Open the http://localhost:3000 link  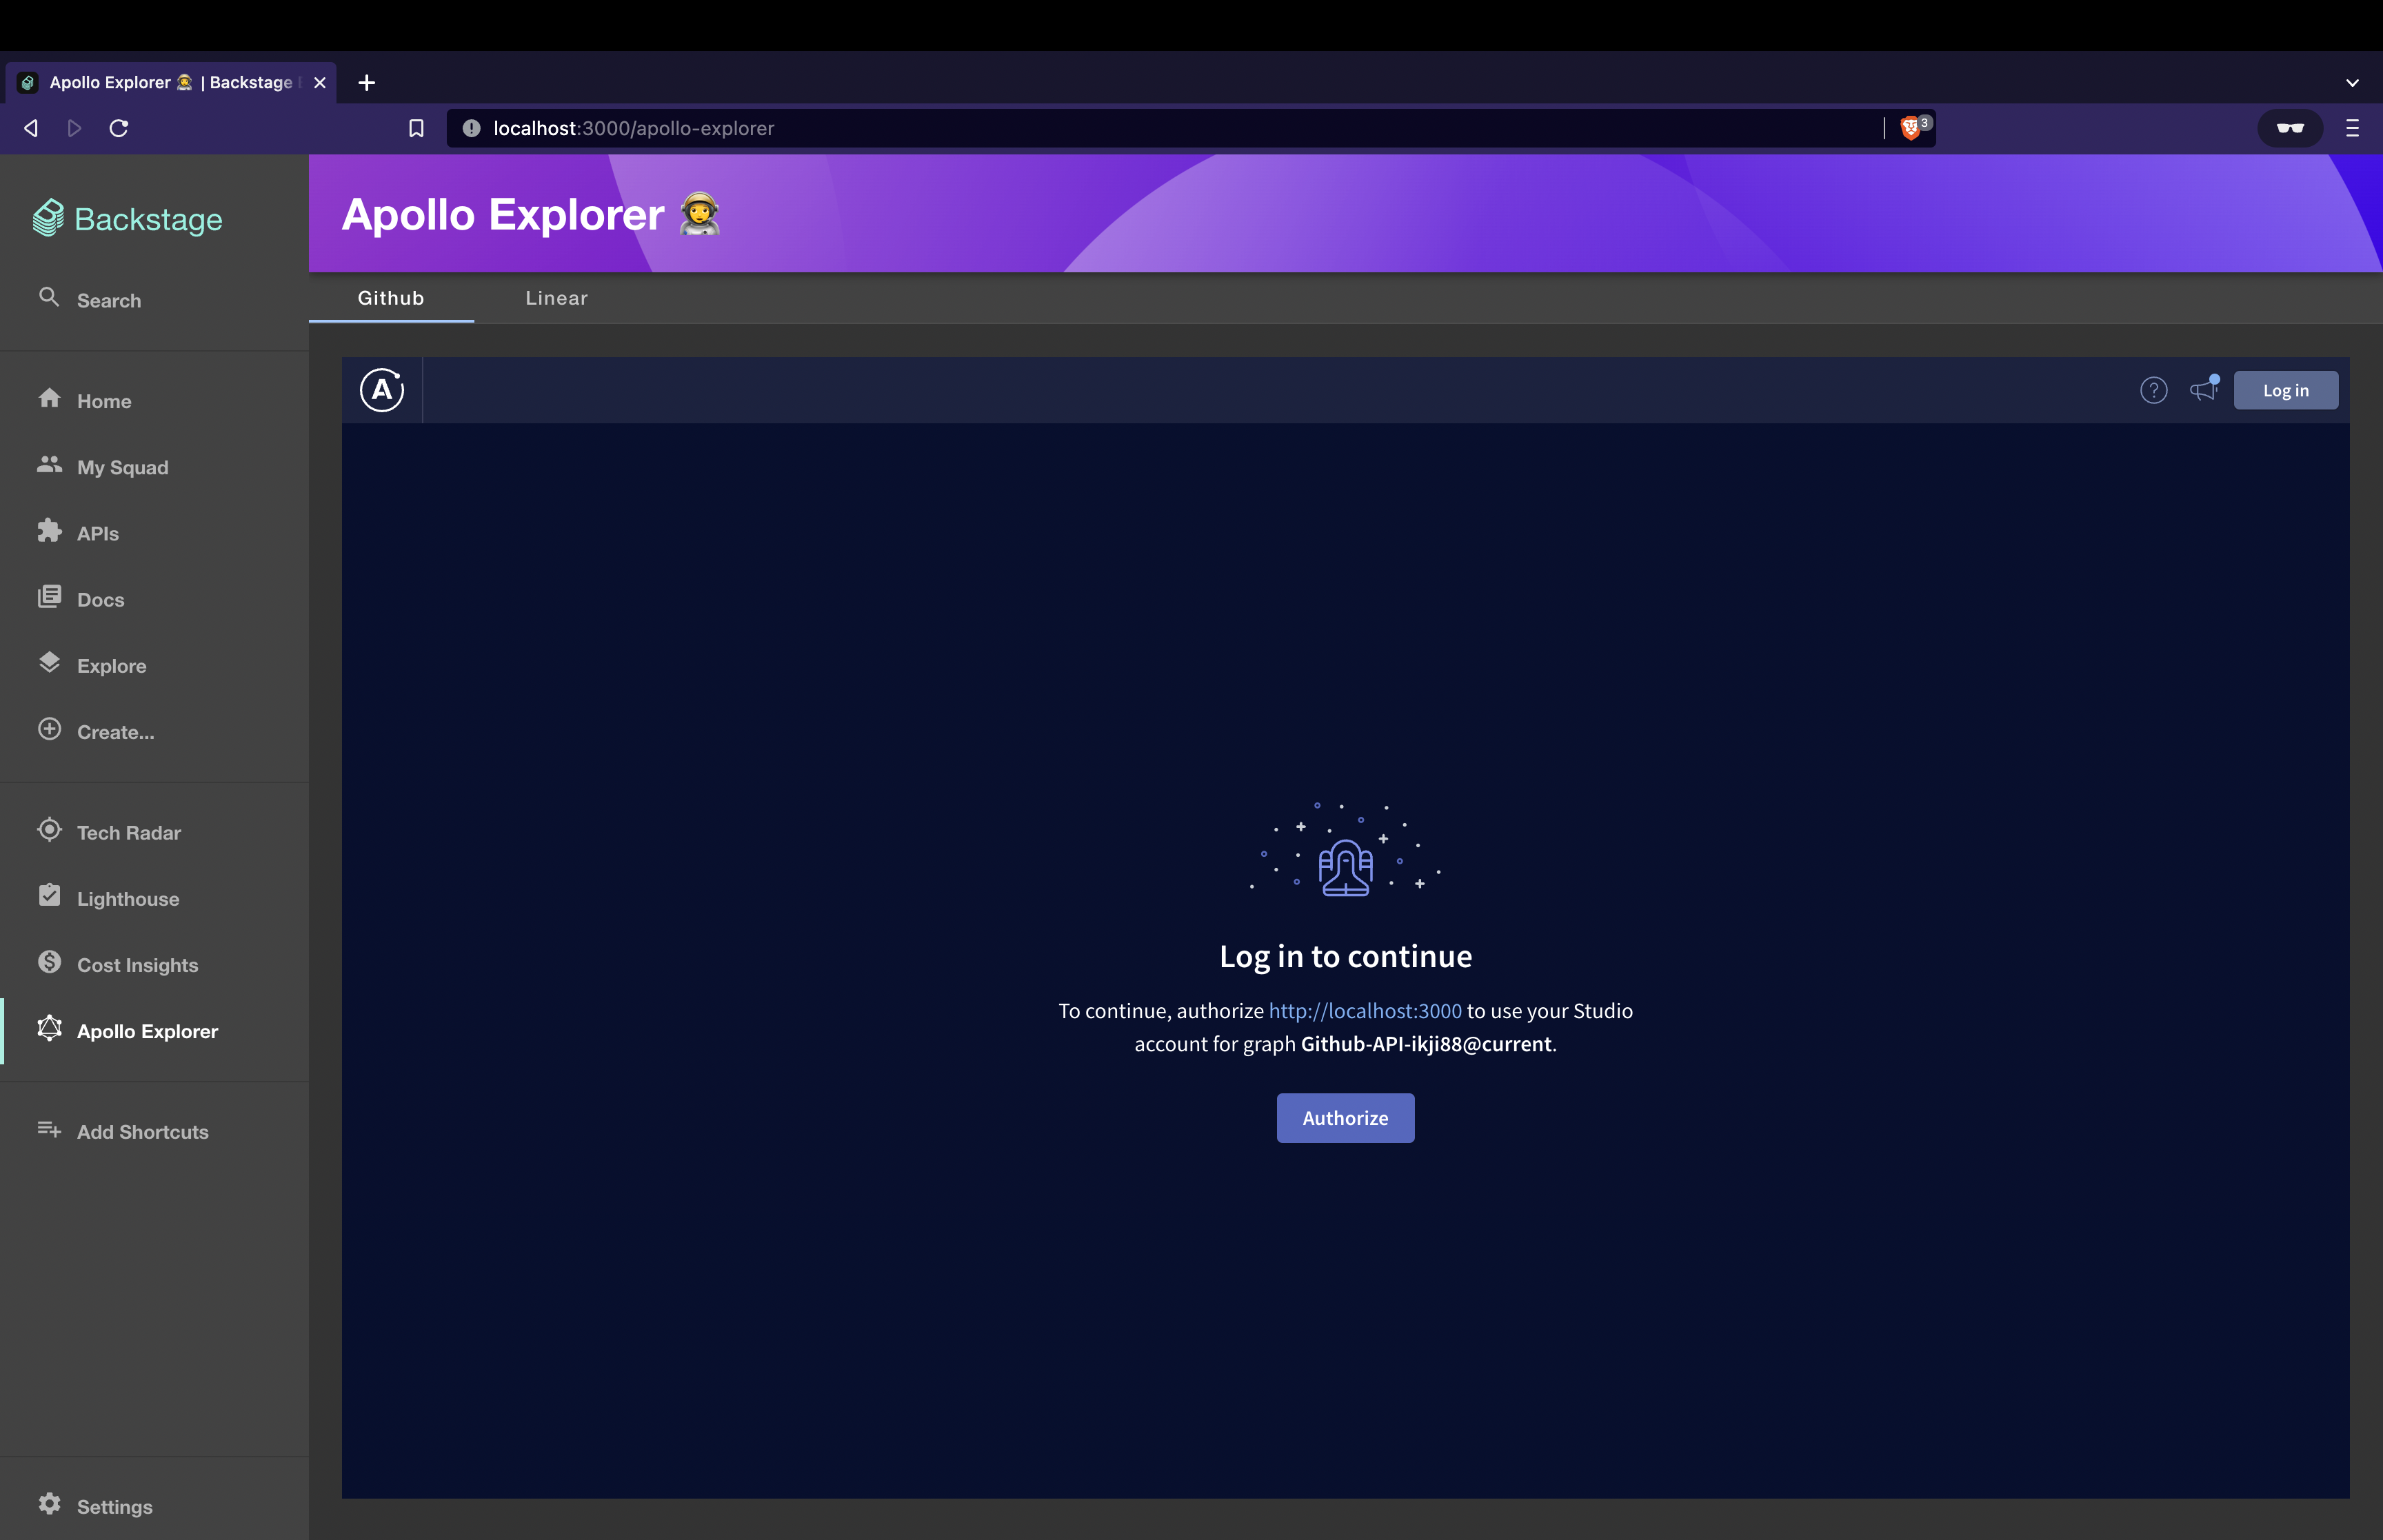(1365, 1011)
